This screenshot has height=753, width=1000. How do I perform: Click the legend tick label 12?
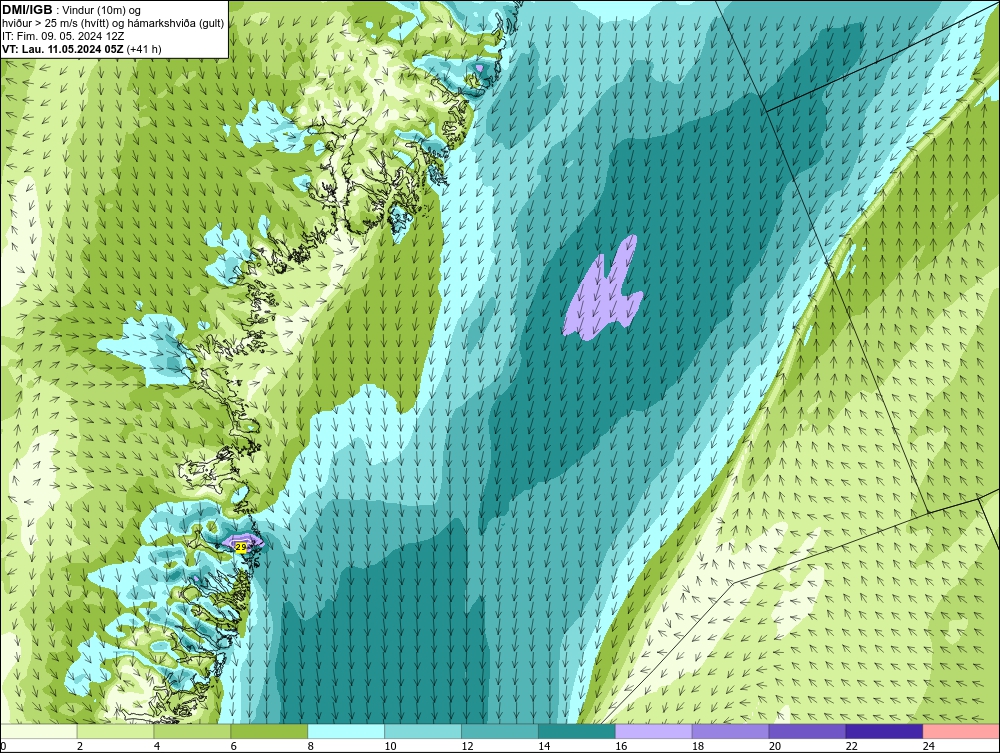point(467,746)
